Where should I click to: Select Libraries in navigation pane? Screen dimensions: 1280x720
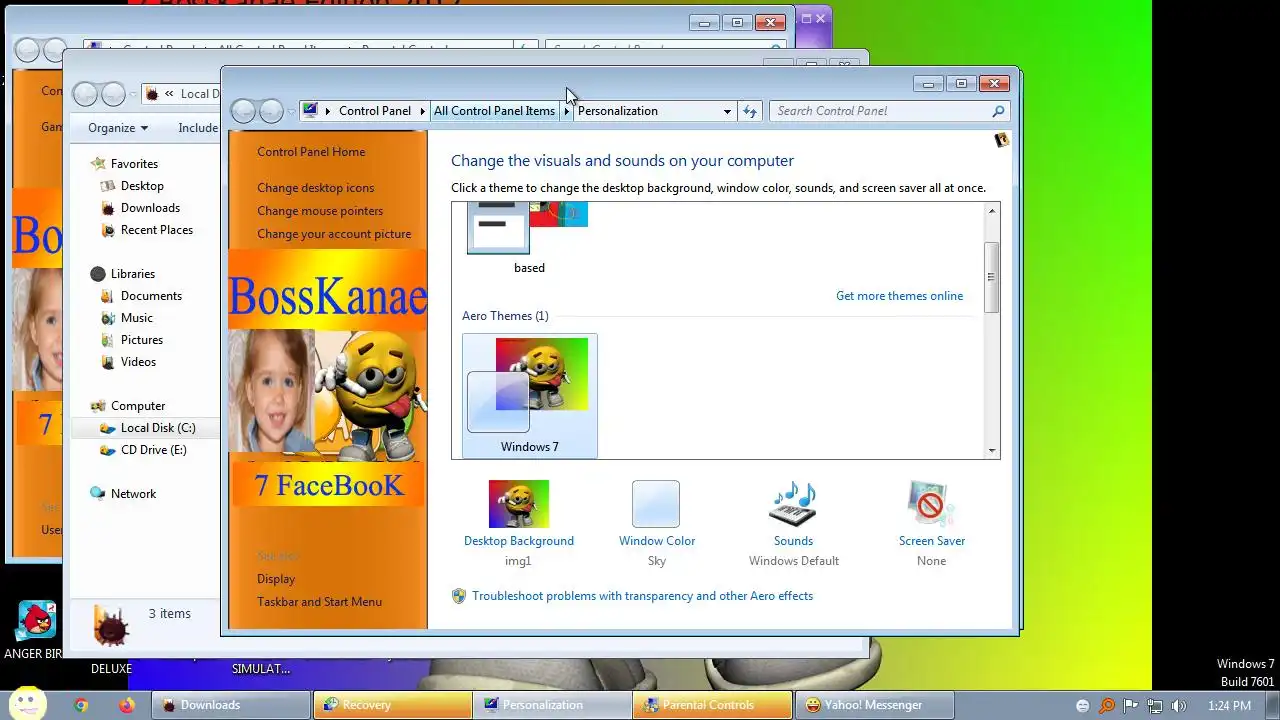click(x=132, y=274)
